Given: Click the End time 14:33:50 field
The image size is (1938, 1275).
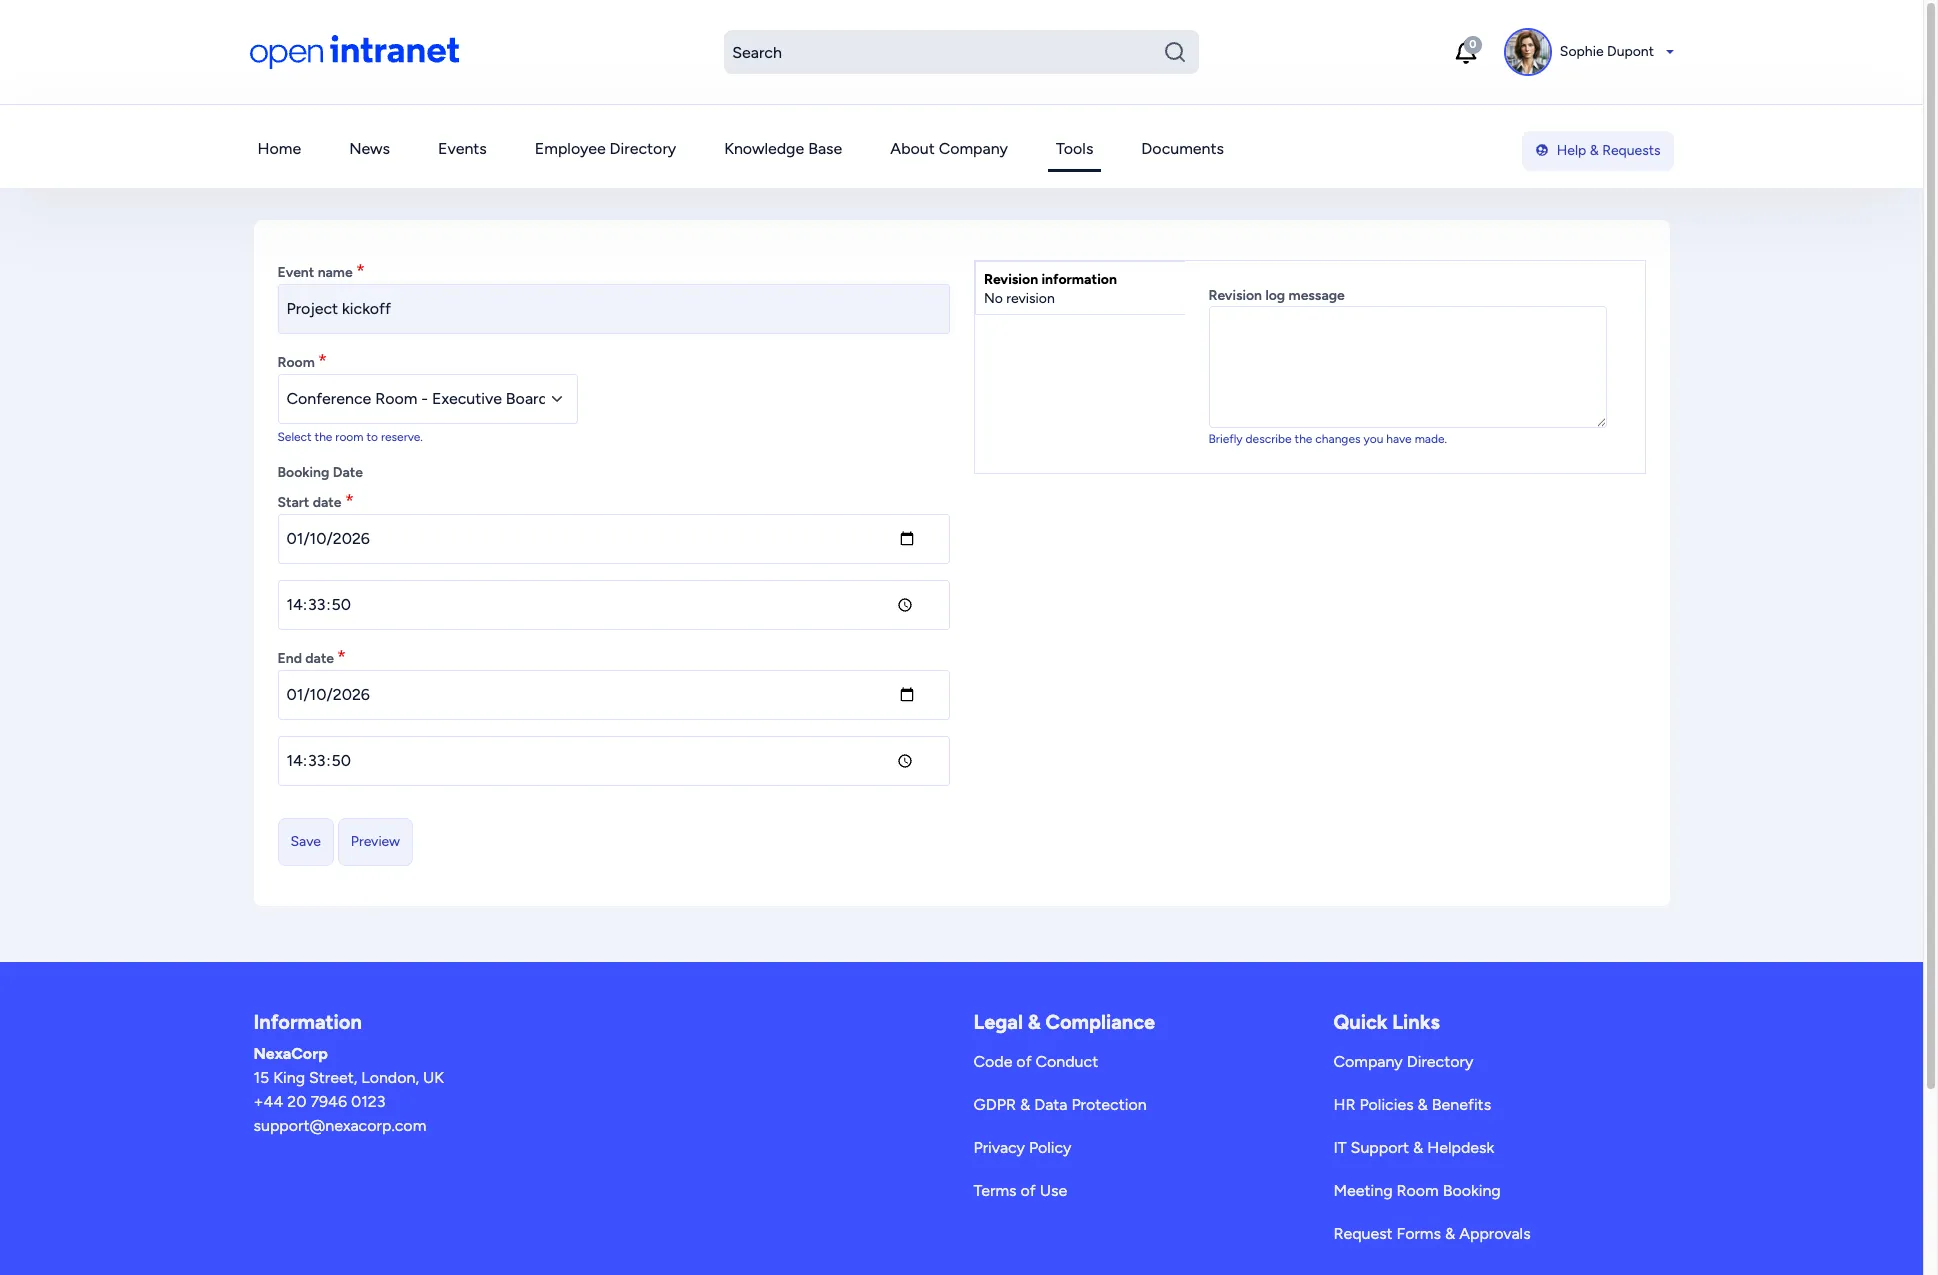Looking at the screenshot, I should click(613, 761).
